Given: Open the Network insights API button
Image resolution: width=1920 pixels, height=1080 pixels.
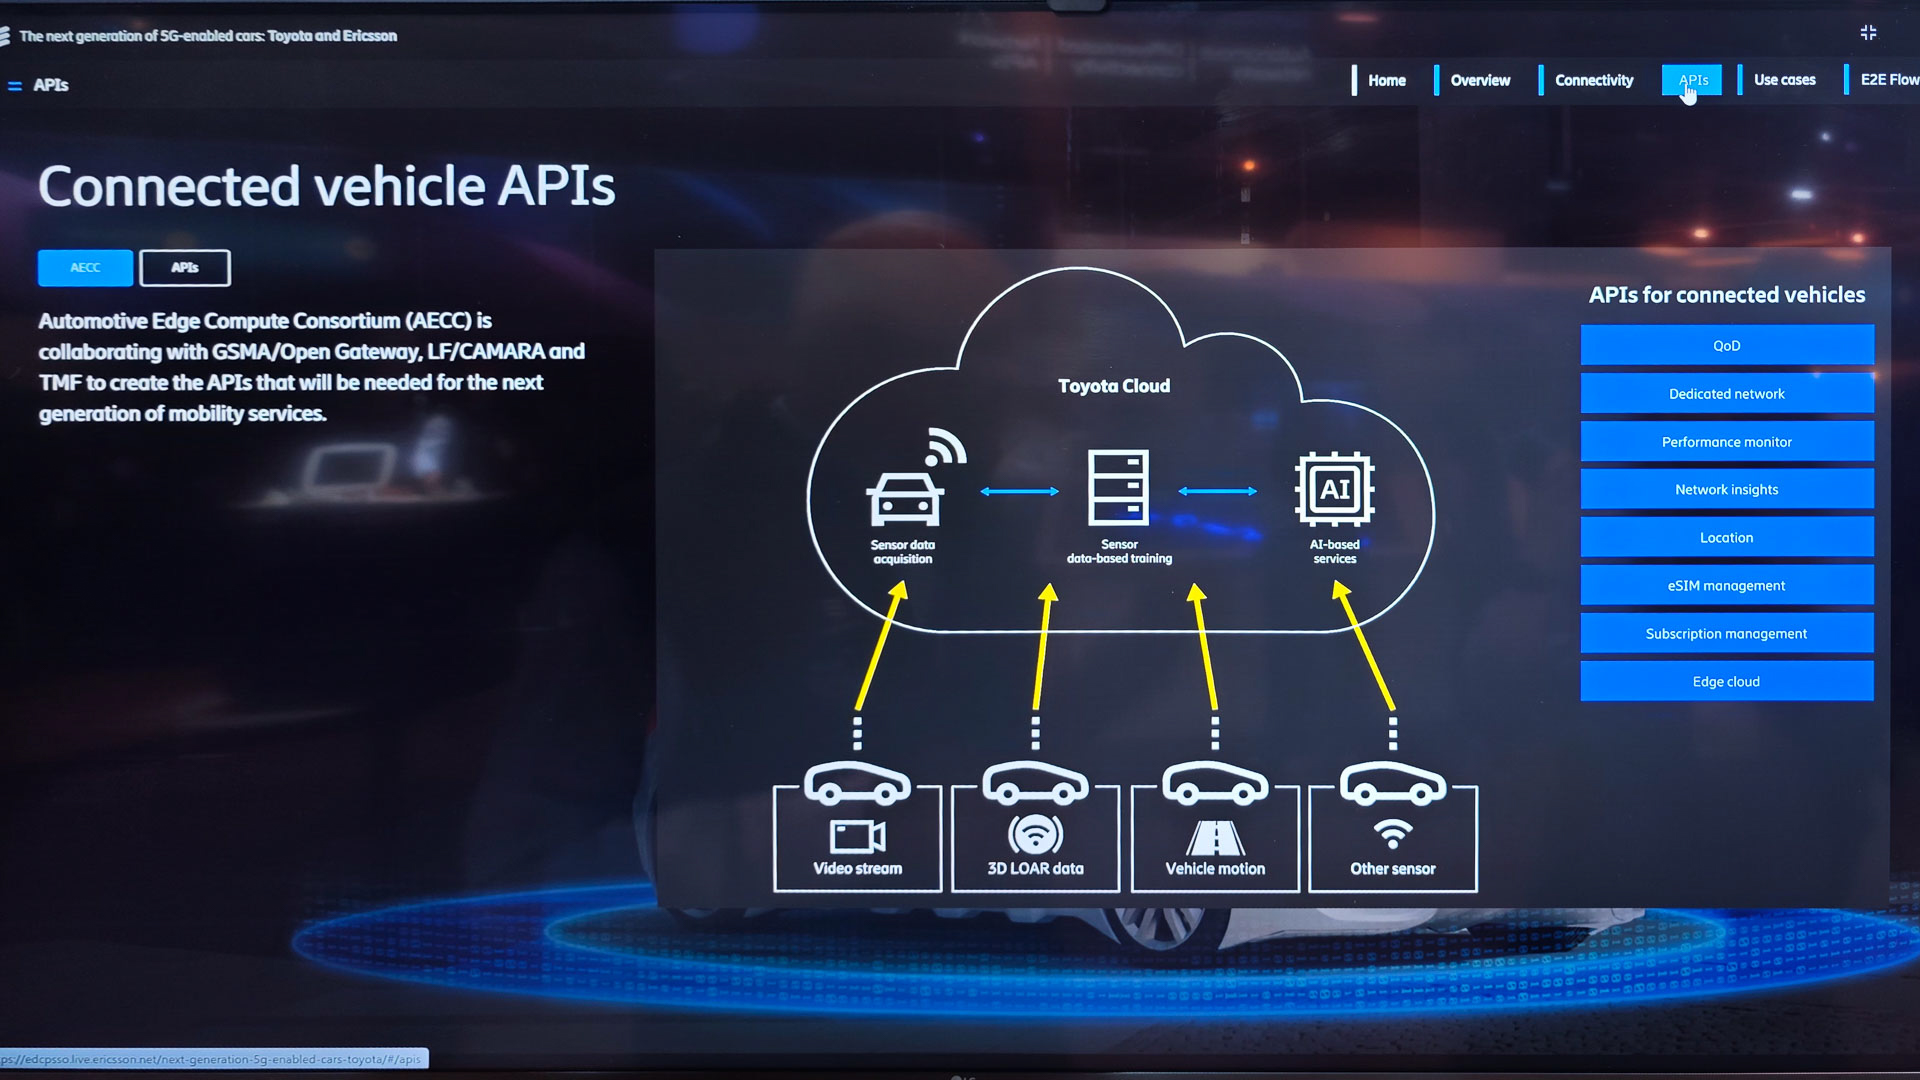Looking at the screenshot, I should click(1726, 489).
